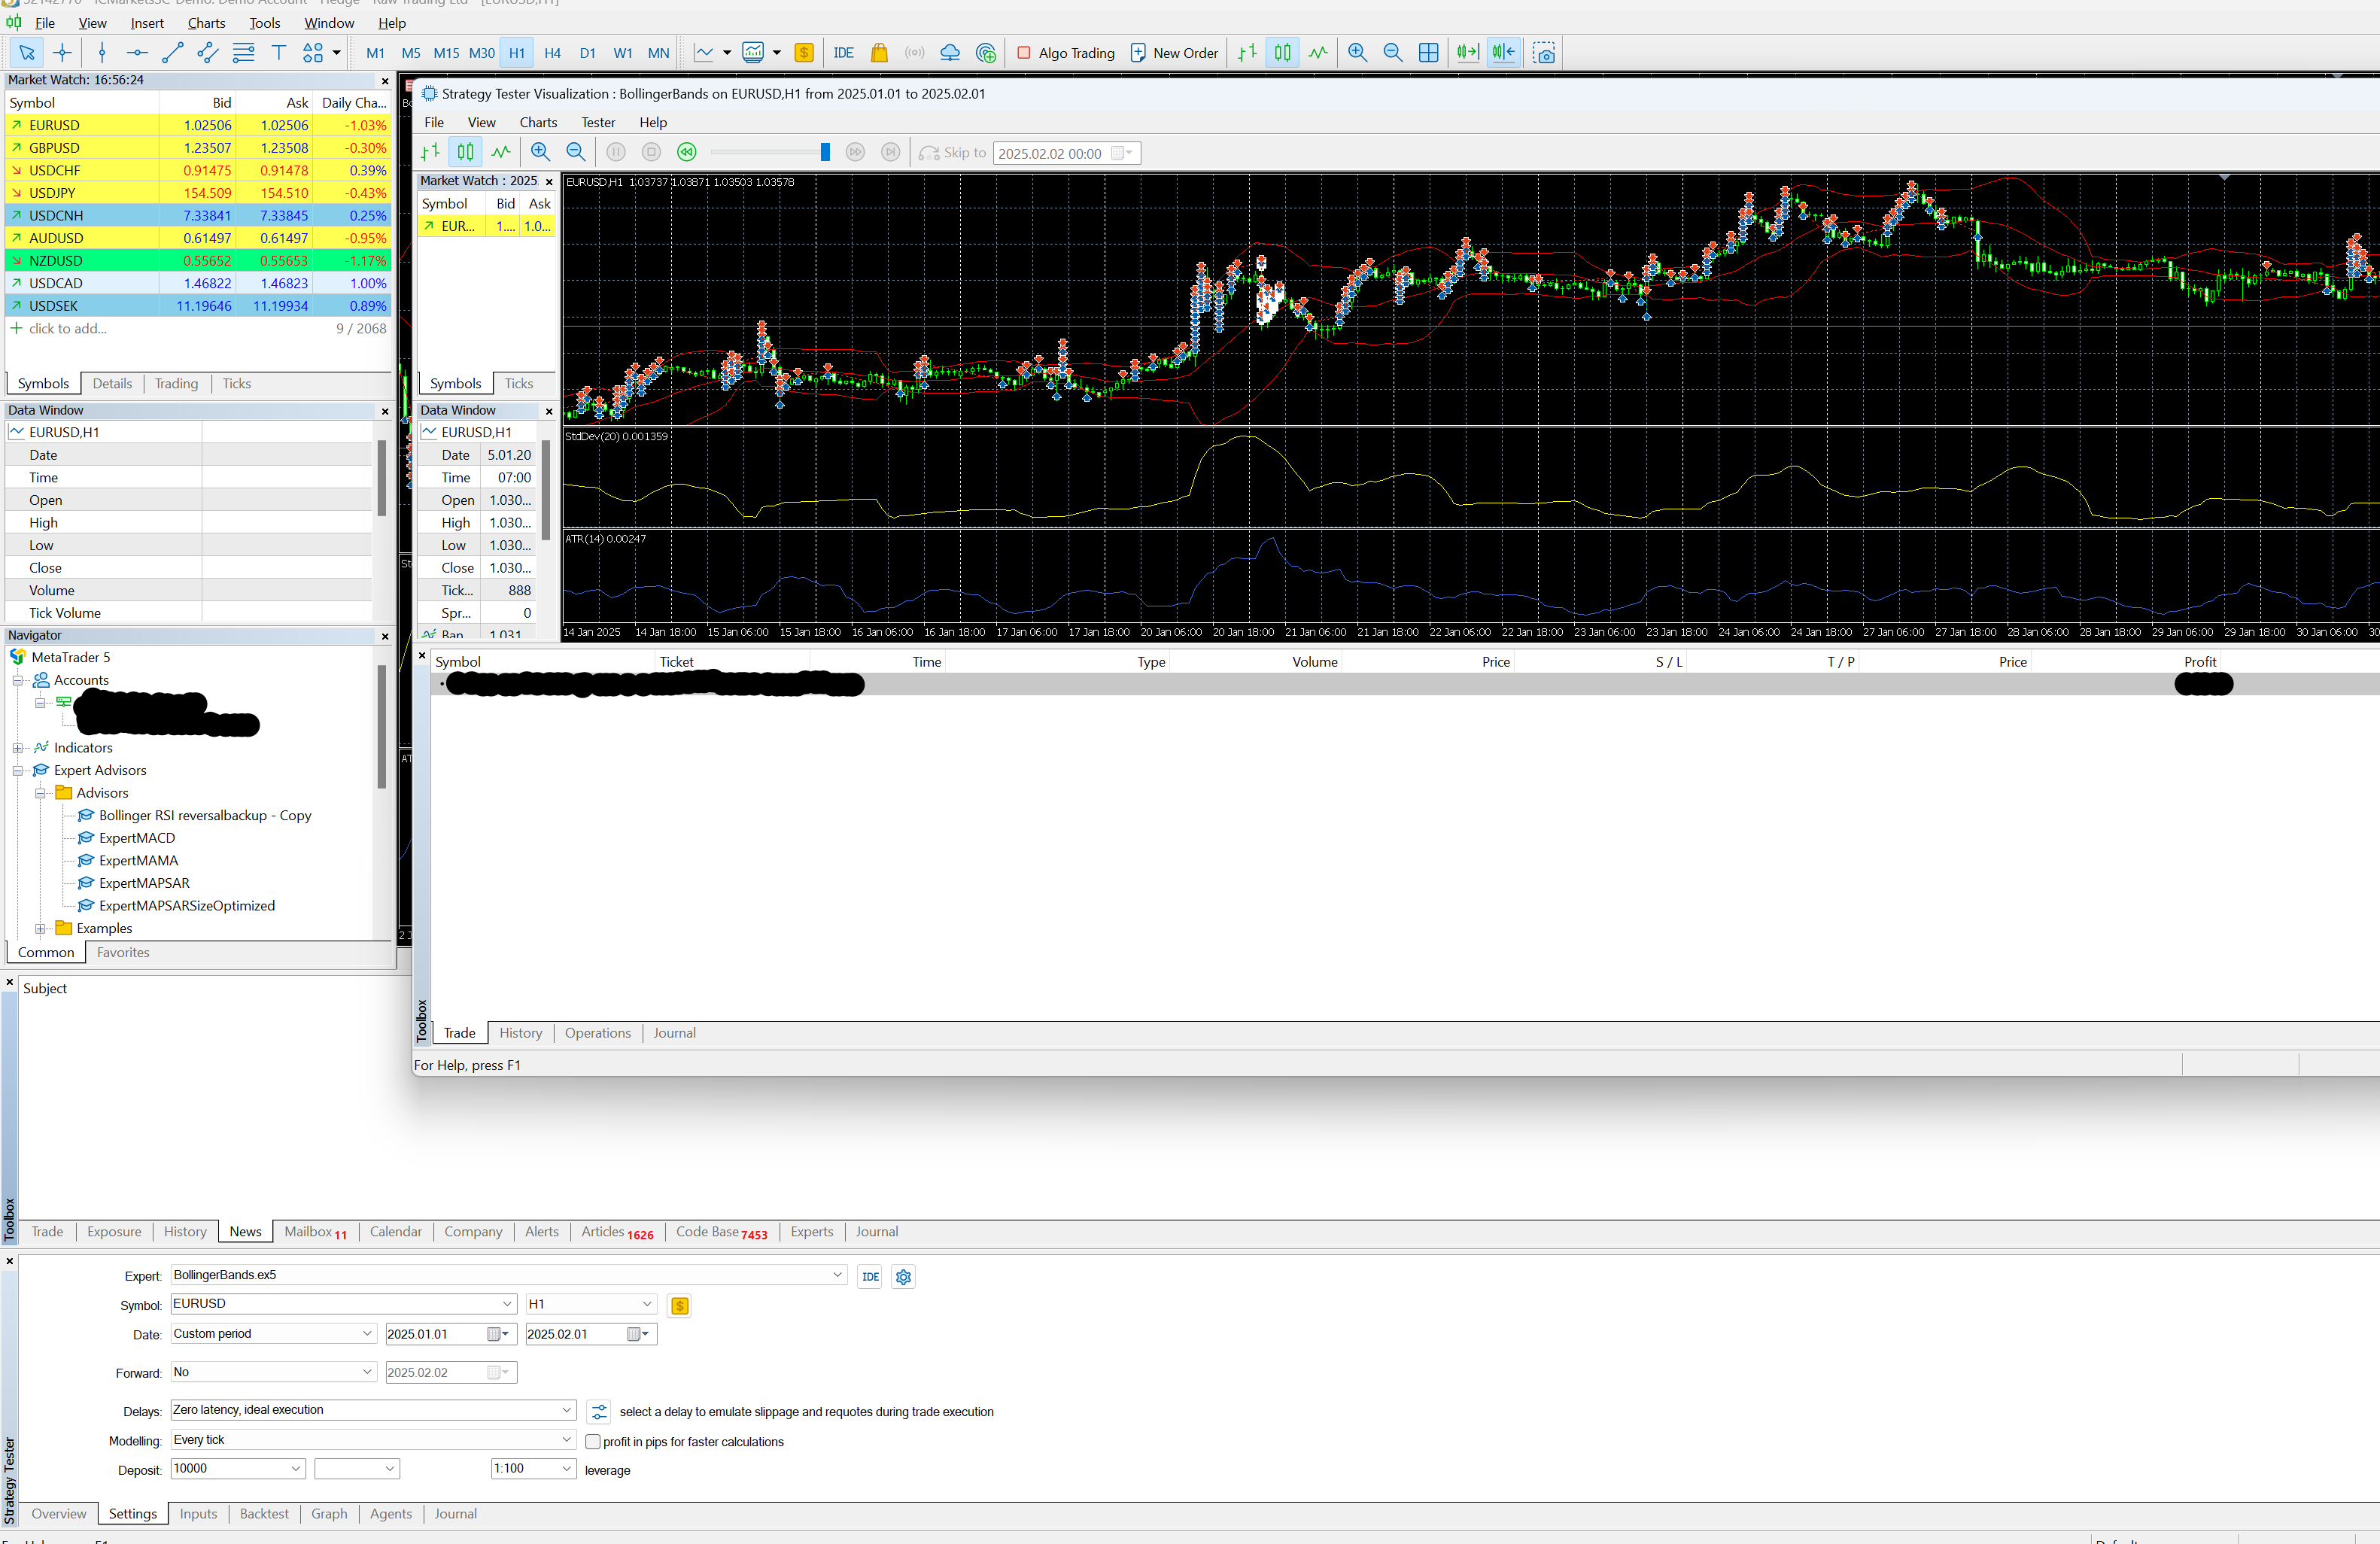Activate the crosshair tool
This screenshot has height=1544, width=2380.
click(x=62, y=53)
